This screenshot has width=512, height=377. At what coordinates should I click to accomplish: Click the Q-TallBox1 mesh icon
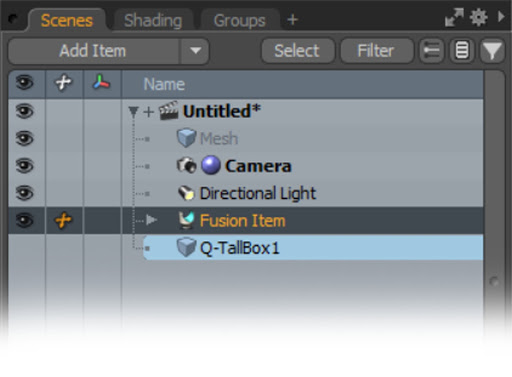coord(186,248)
